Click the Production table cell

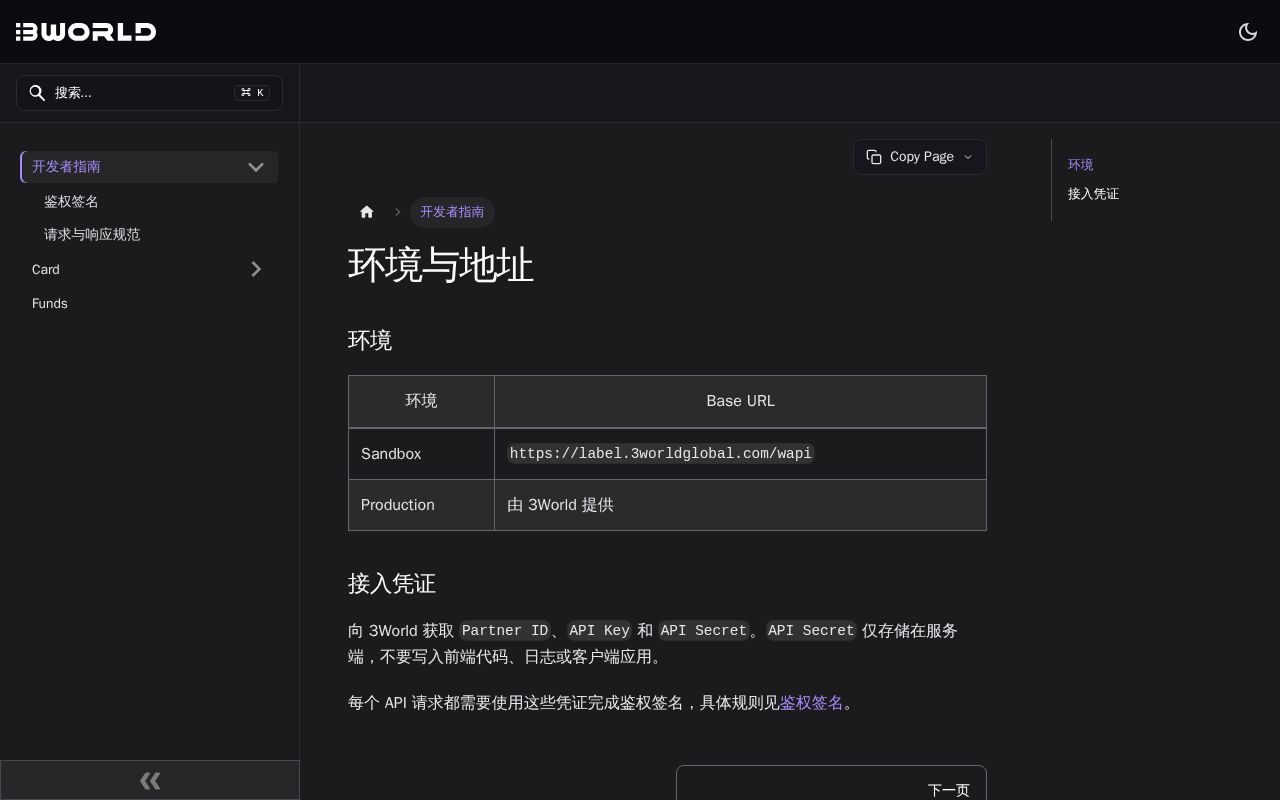[x=421, y=505]
